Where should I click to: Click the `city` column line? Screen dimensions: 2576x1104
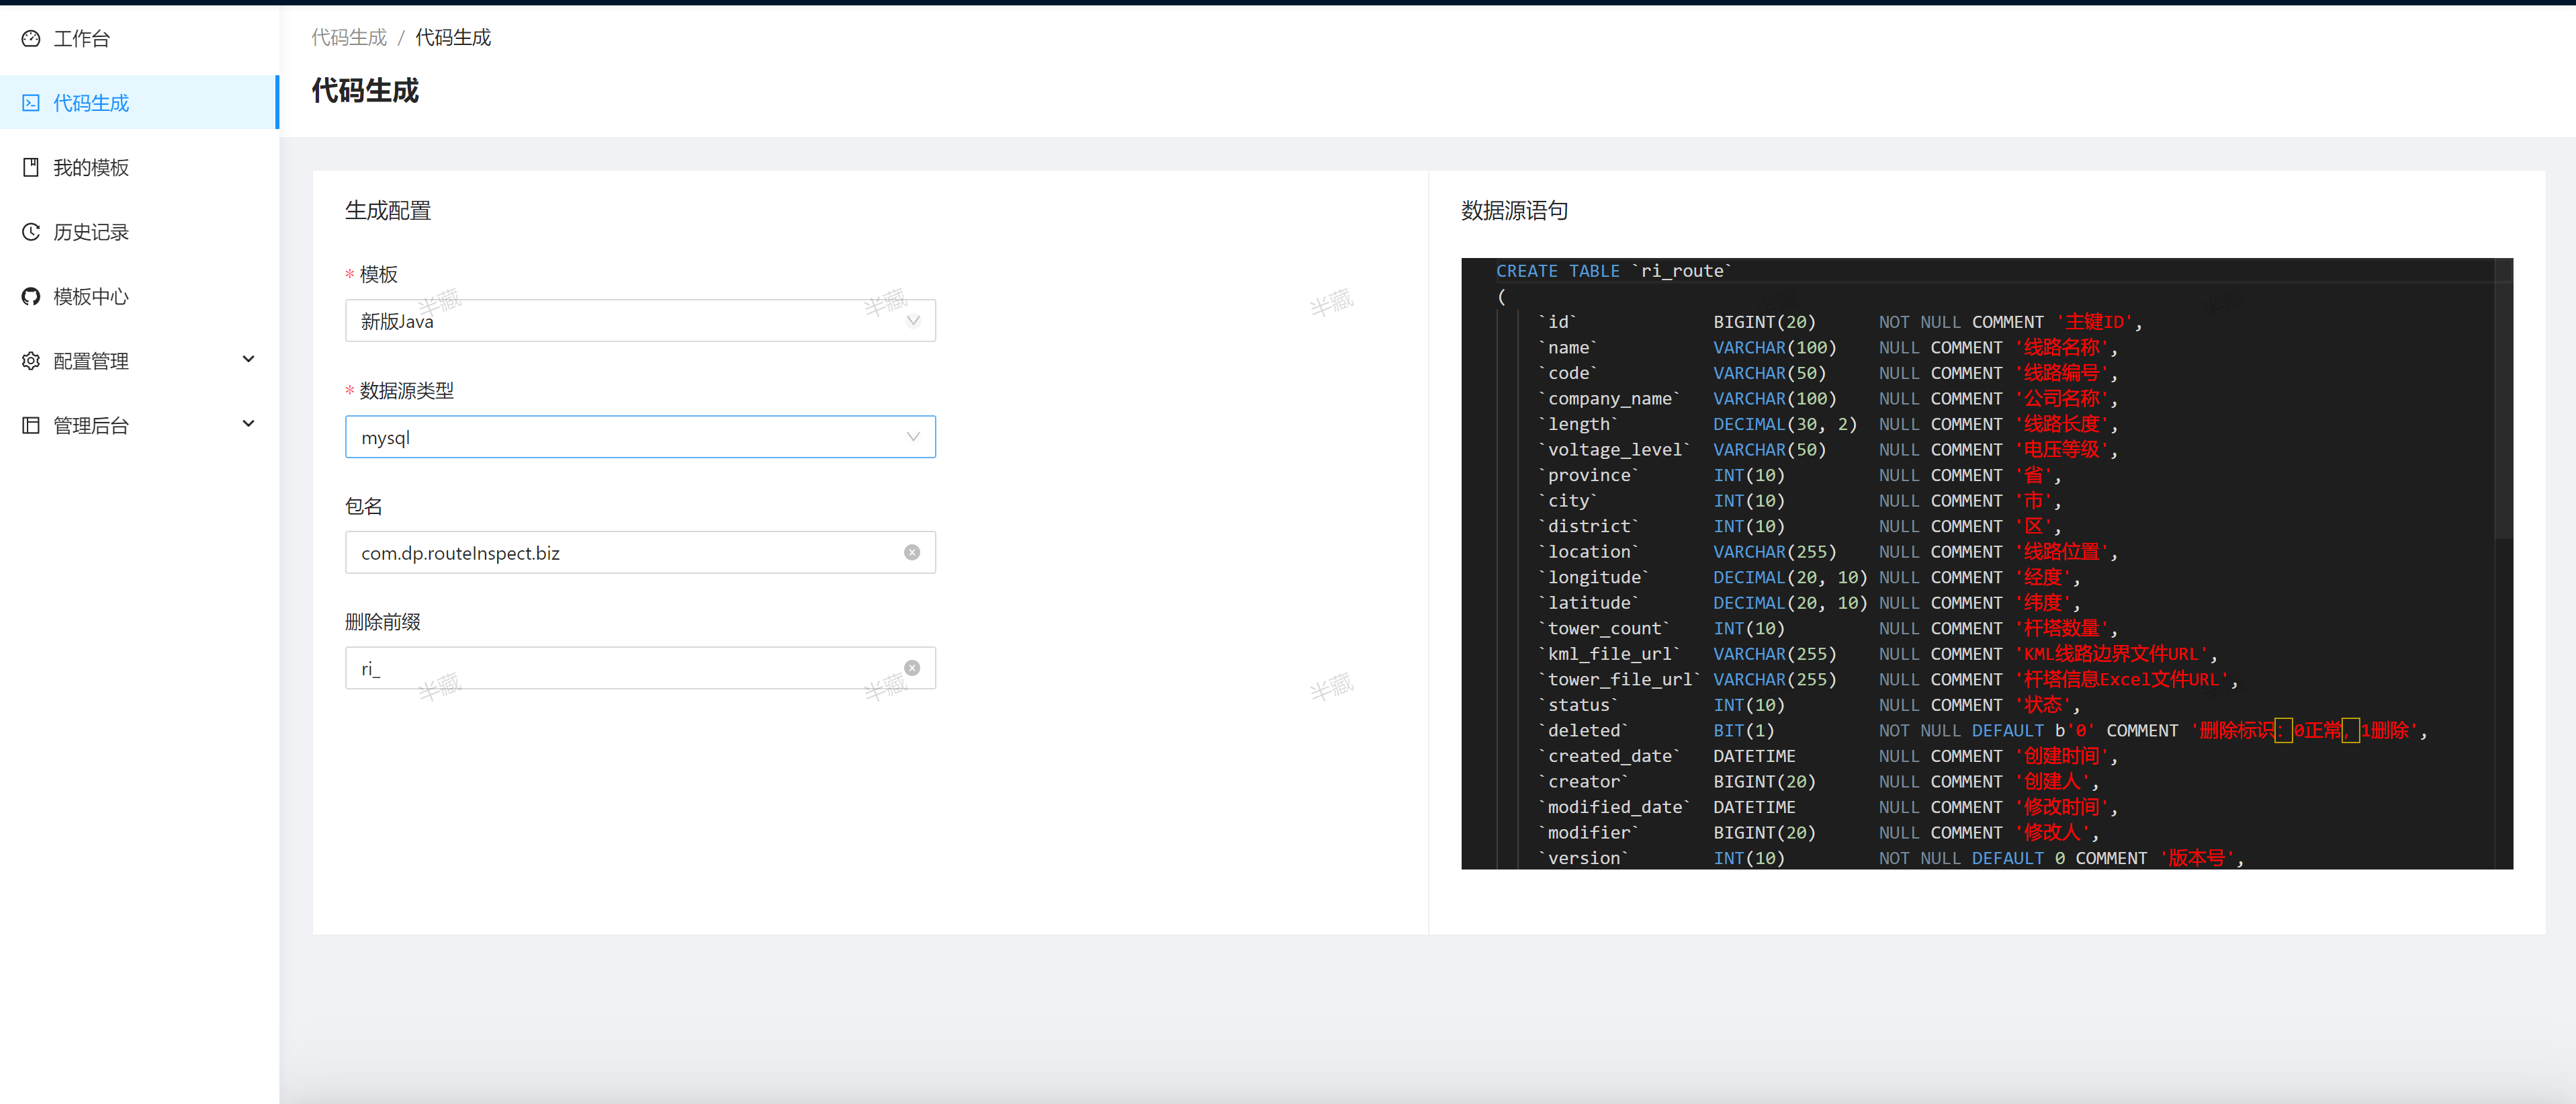(x=1800, y=501)
